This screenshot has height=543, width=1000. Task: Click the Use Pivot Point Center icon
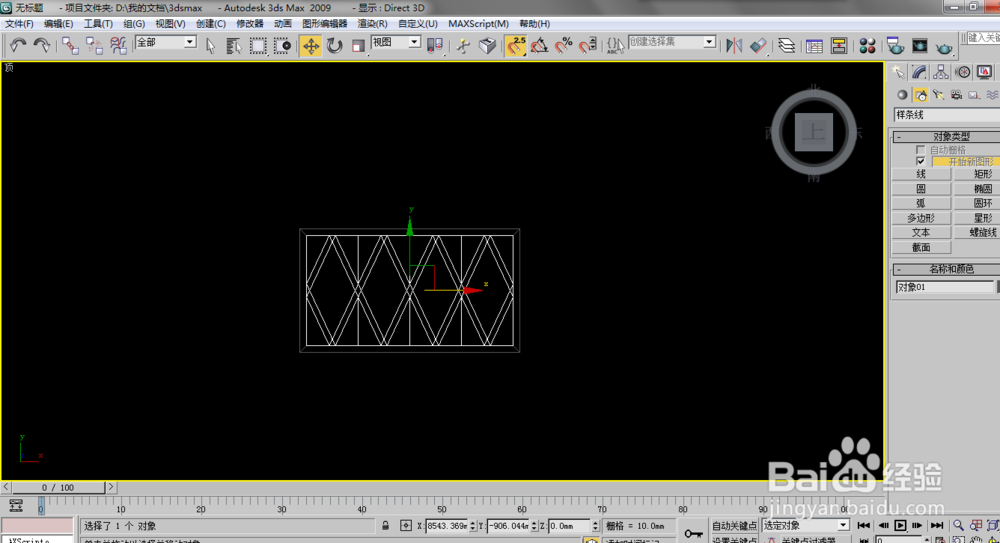click(x=435, y=45)
